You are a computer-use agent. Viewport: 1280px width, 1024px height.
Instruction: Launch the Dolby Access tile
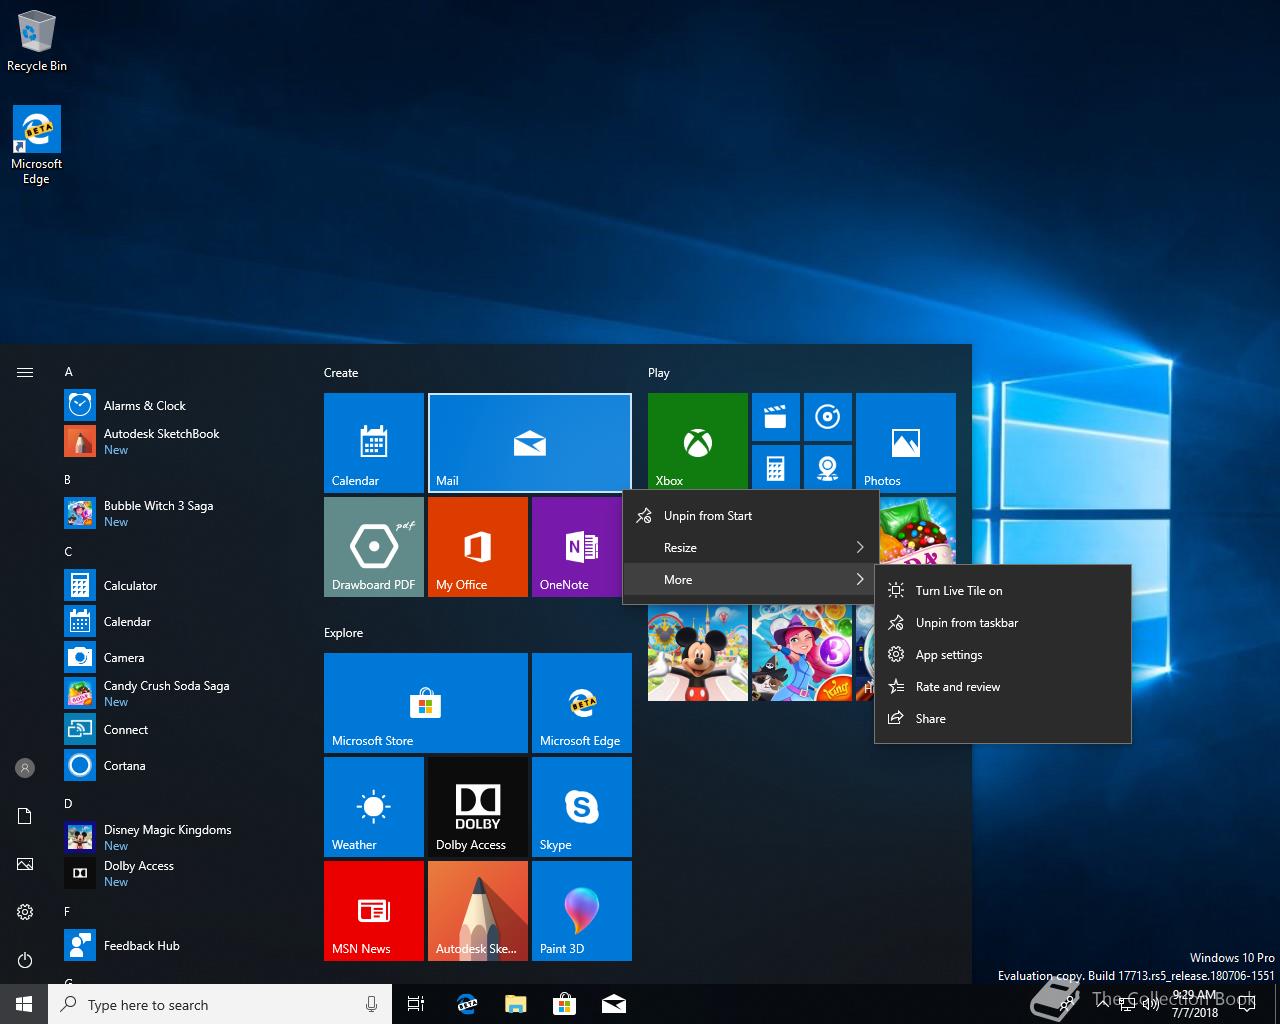point(478,807)
